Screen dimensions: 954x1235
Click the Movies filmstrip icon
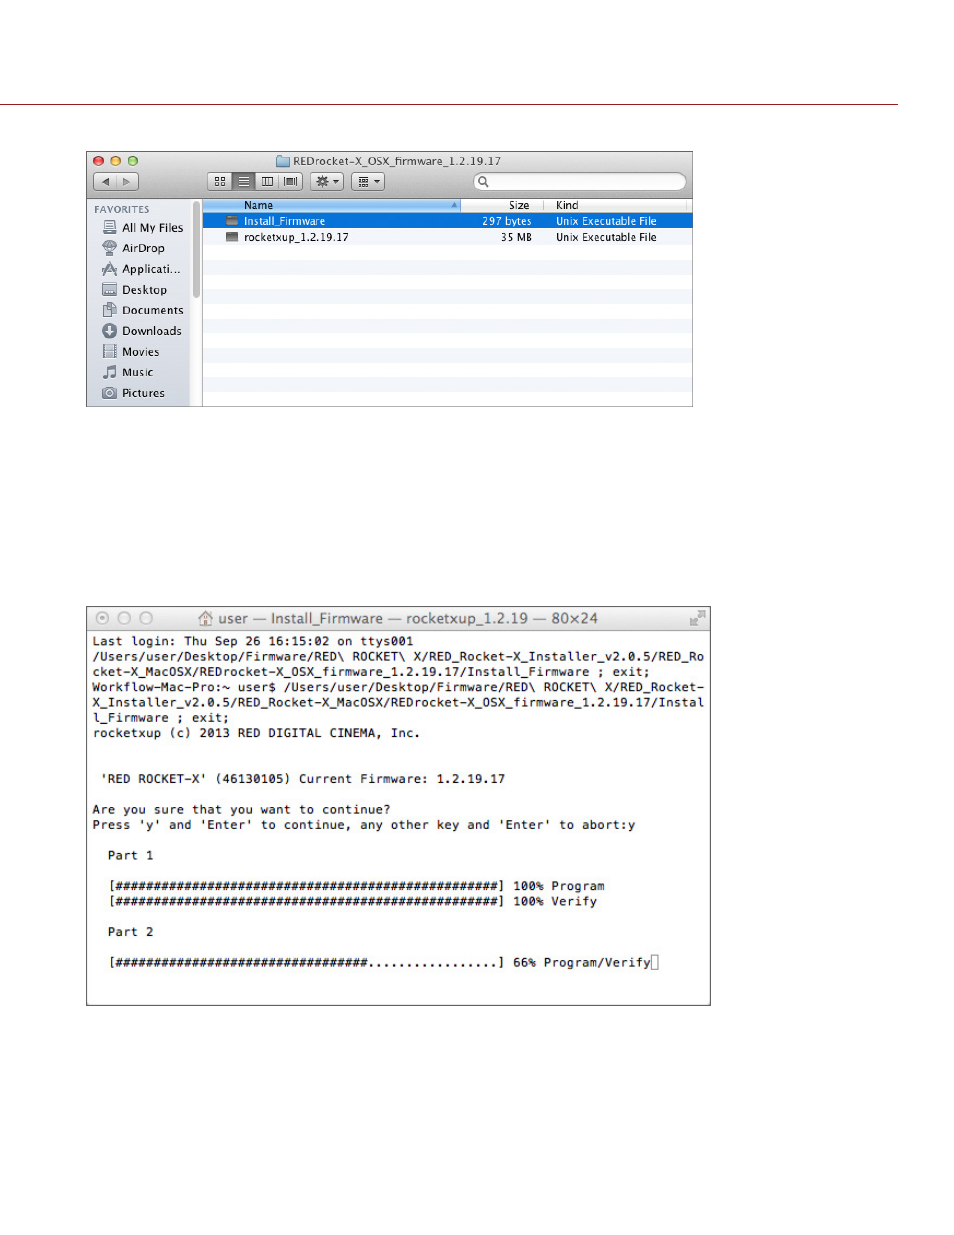tap(110, 352)
